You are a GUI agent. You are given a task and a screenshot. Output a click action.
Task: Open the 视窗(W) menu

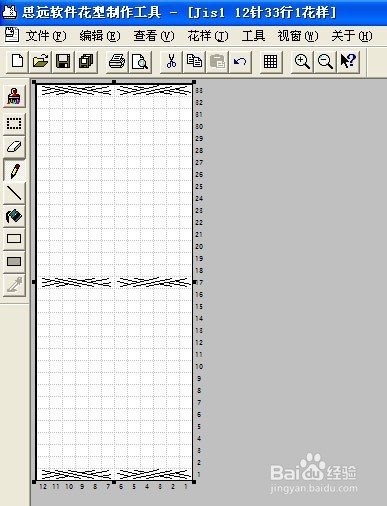[x=298, y=36]
